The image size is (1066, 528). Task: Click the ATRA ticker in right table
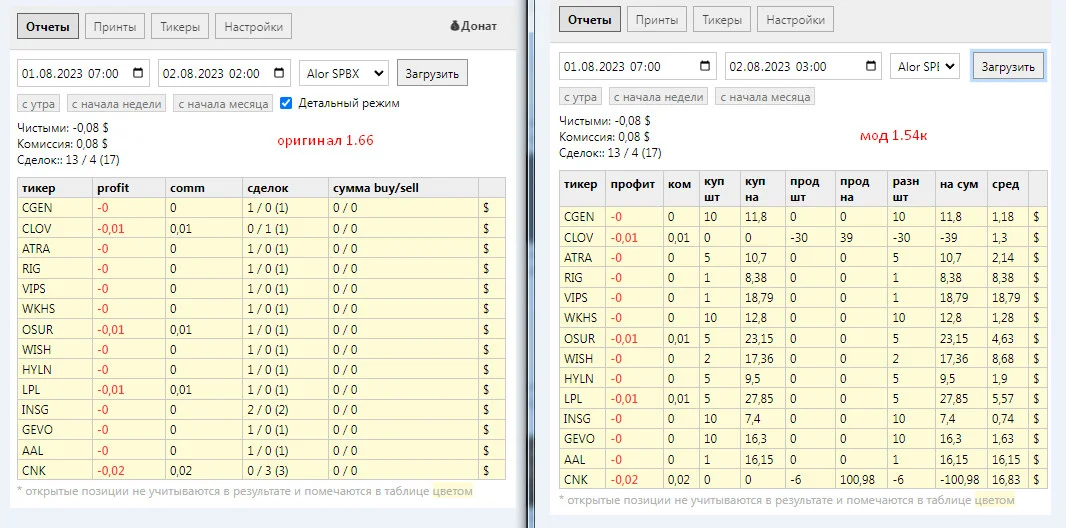click(x=579, y=258)
